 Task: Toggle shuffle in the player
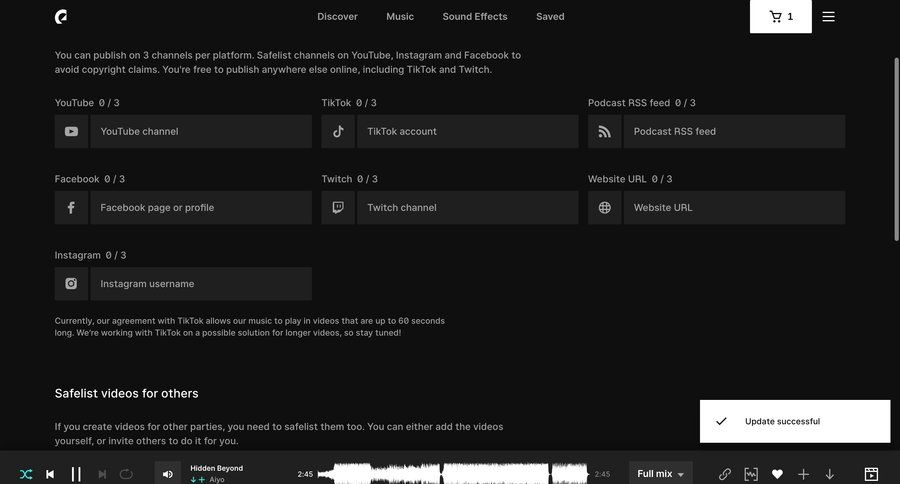point(26,474)
